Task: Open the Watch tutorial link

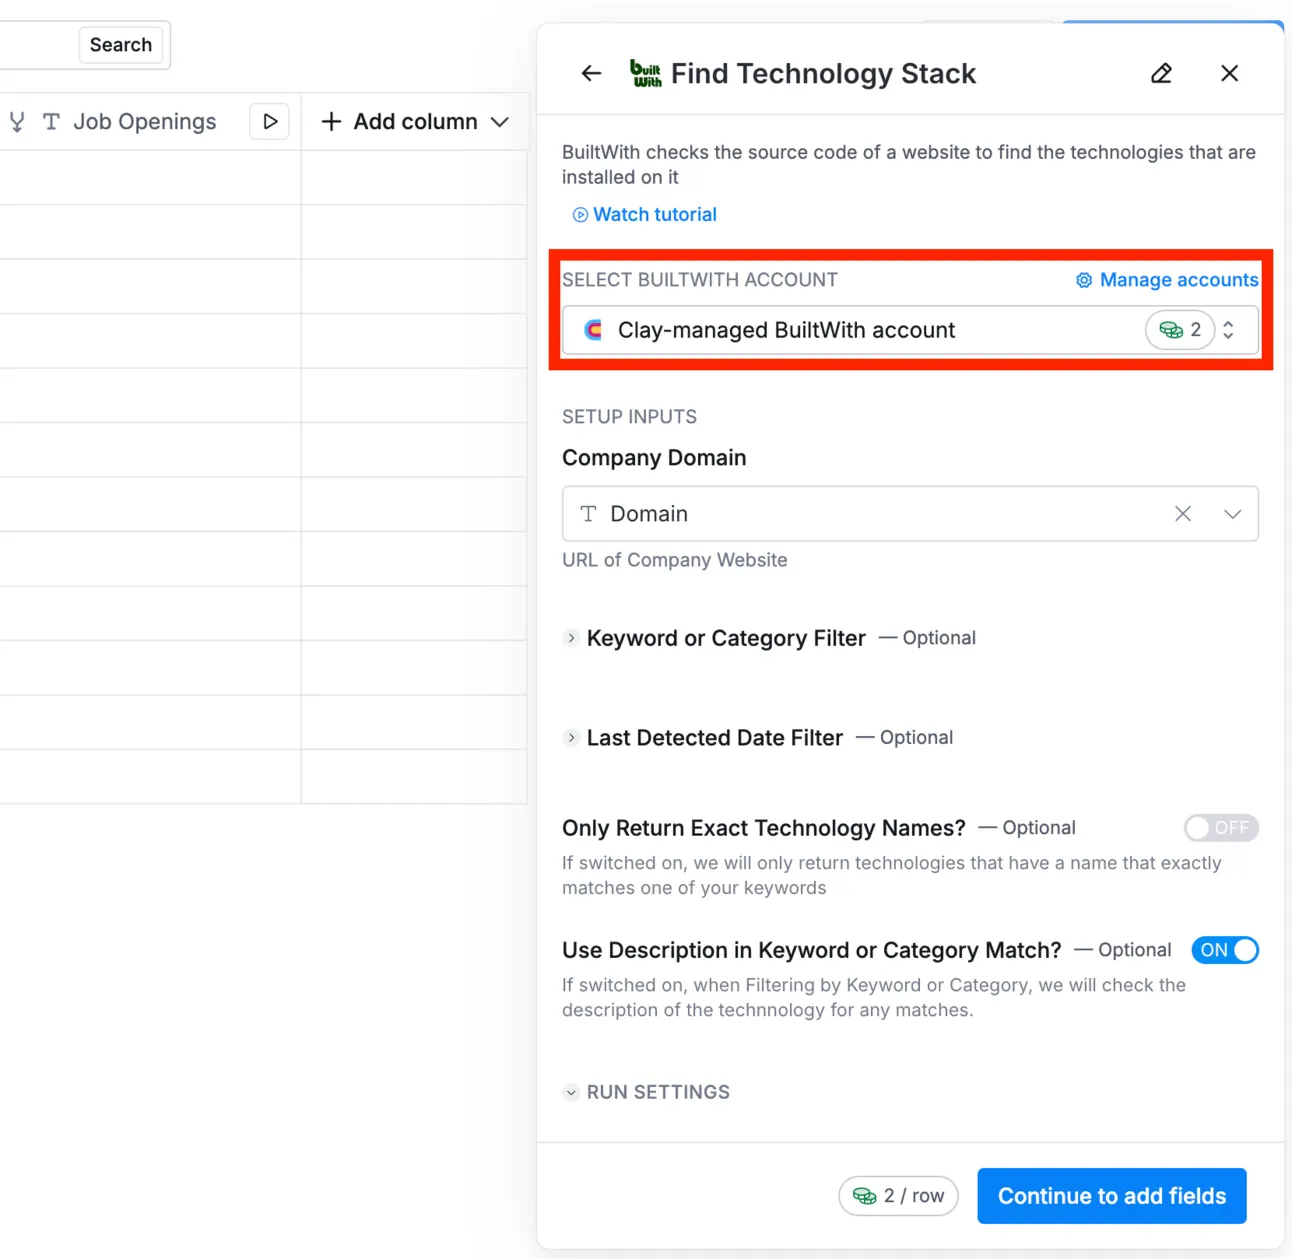Action: [655, 215]
